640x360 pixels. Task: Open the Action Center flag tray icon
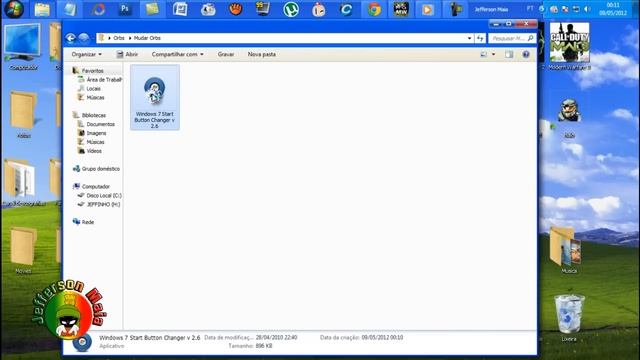(x=565, y=9)
